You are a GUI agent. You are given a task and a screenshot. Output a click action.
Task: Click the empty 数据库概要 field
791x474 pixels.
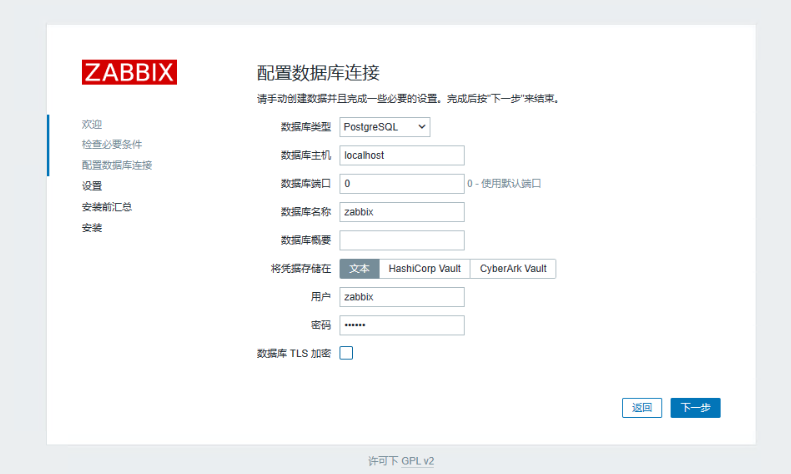(x=402, y=240)
